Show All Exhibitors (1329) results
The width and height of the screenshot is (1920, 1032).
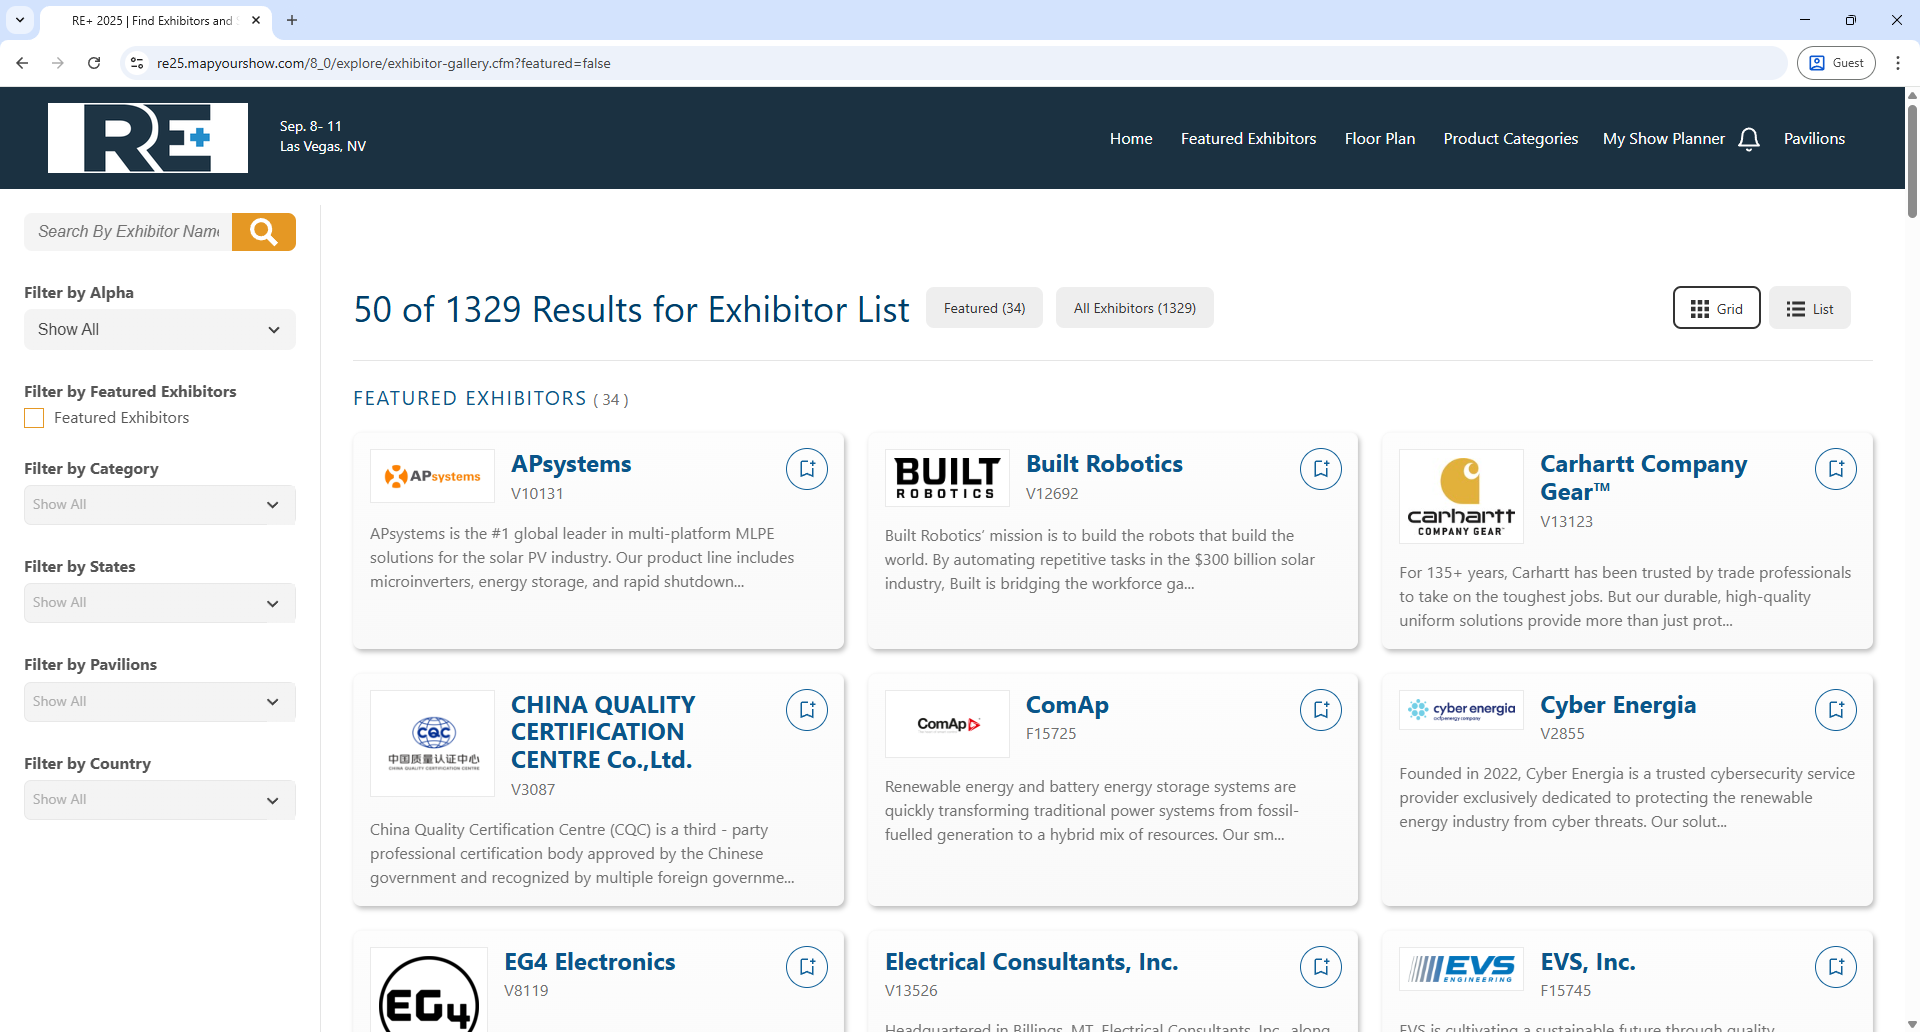[1134, 307]
